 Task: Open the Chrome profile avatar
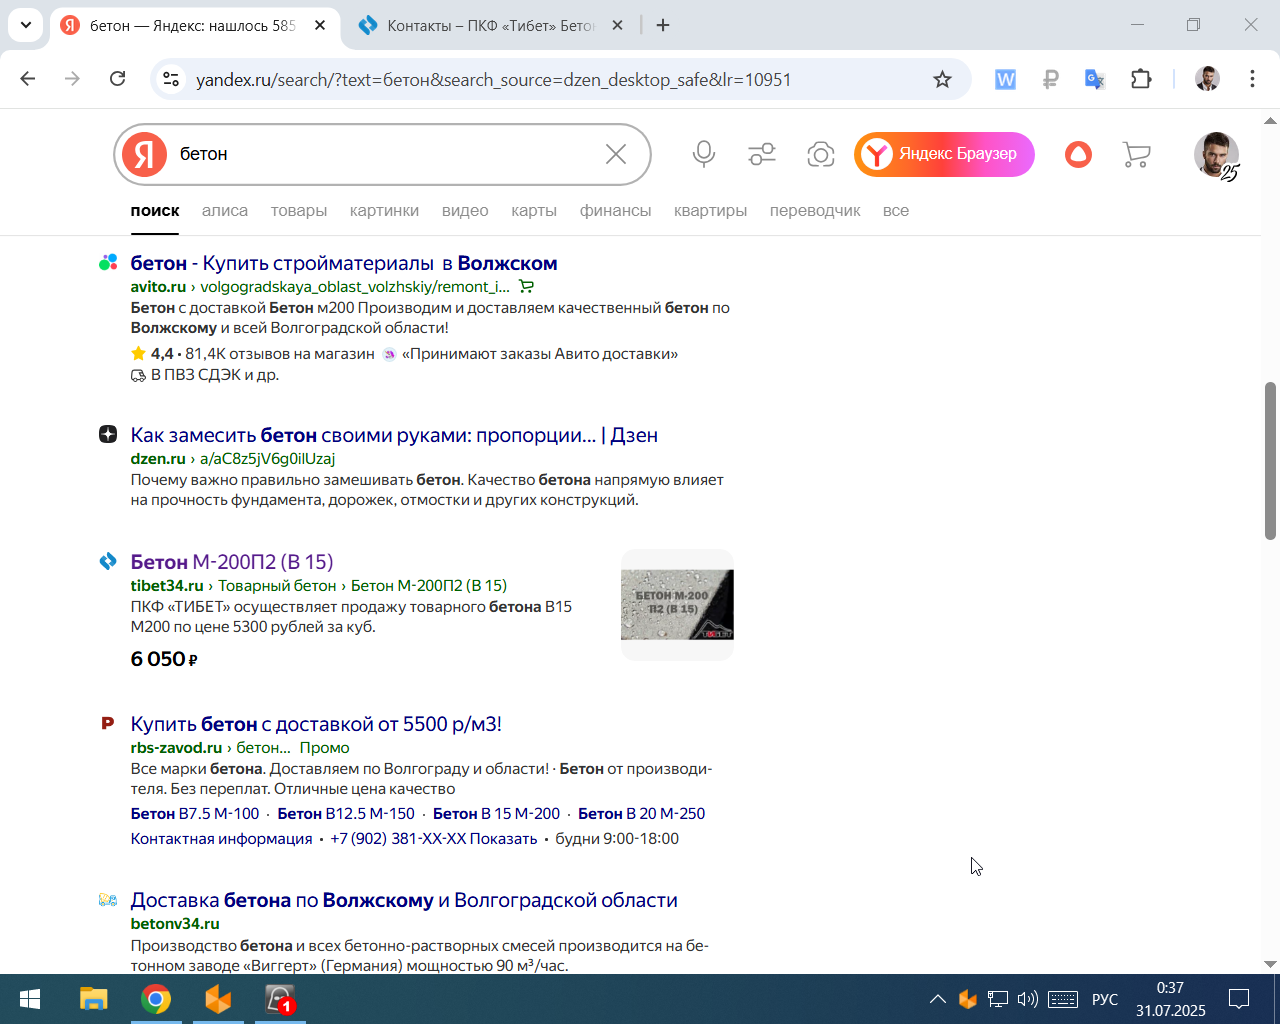coord(1207,79)
